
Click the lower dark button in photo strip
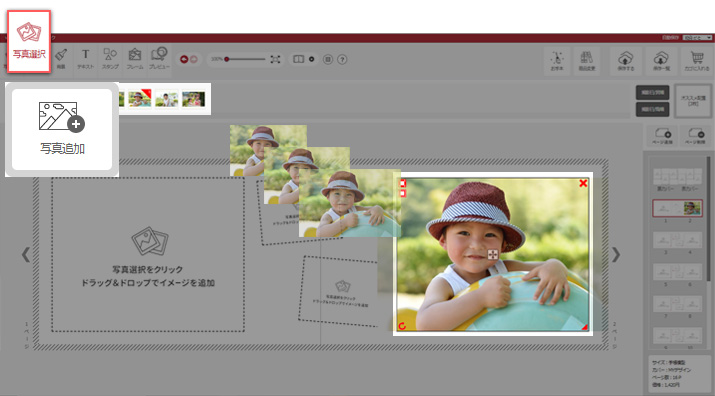pyautogui.click(x=653, y=109)
